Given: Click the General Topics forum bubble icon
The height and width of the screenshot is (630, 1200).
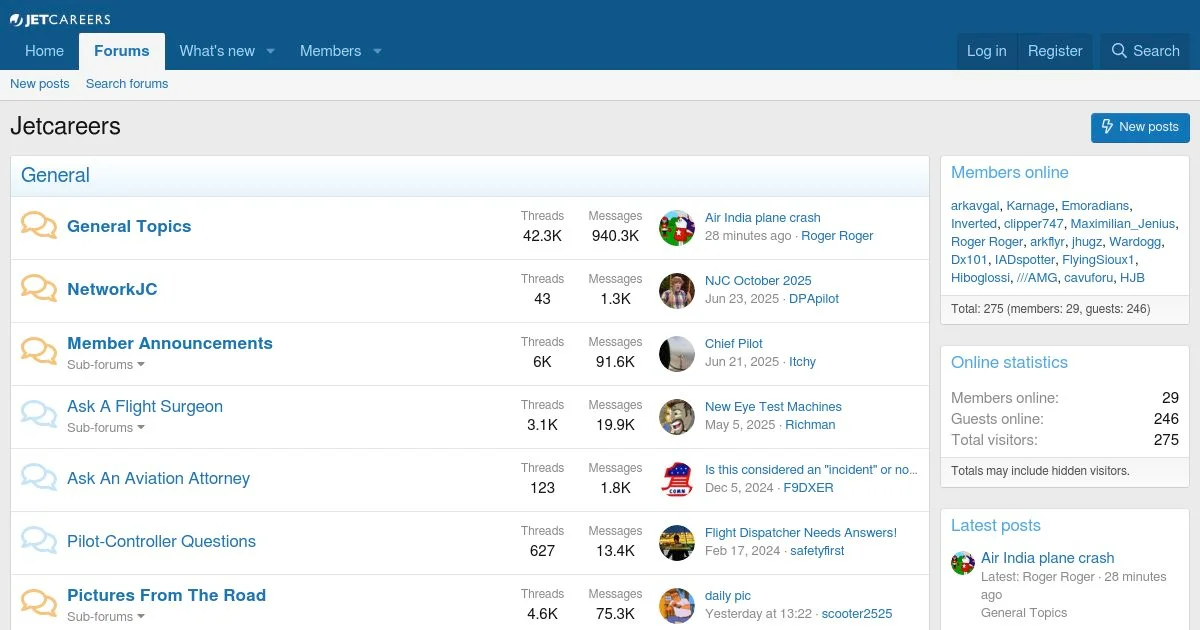Looking at the screenshot, I should point(39,226).
